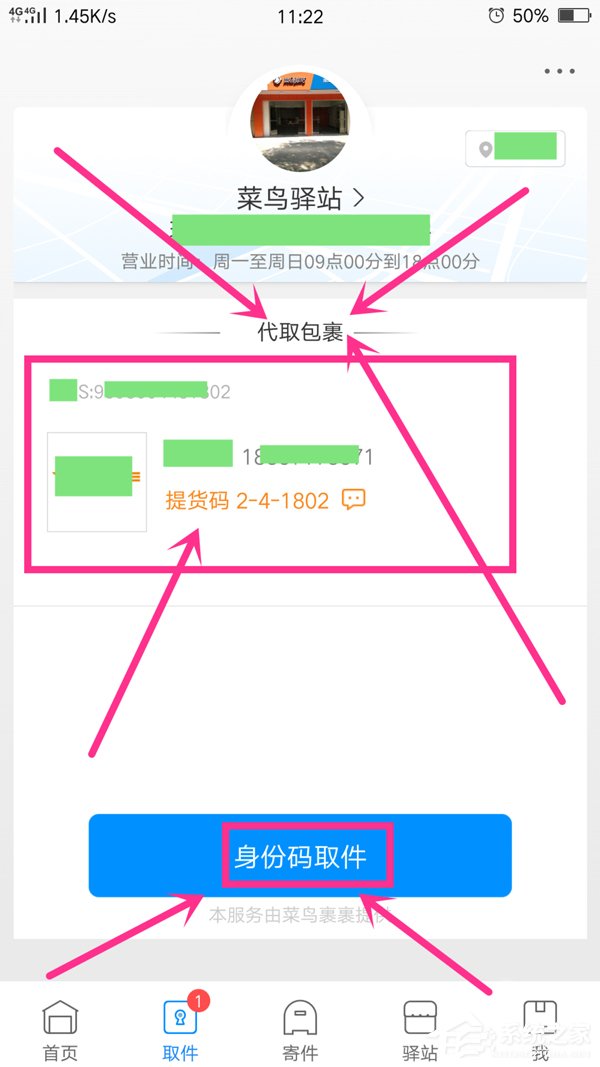
Task: Select the 取件 pickup tab icon
Action: [x=180, y=1018]
